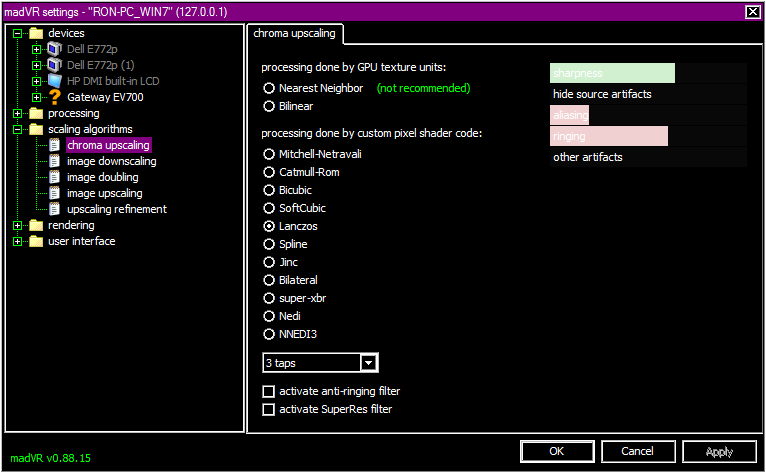The image size is (766, 473).
Task: Click the first Dell E772p monitor icon
Action: [54, 49]
